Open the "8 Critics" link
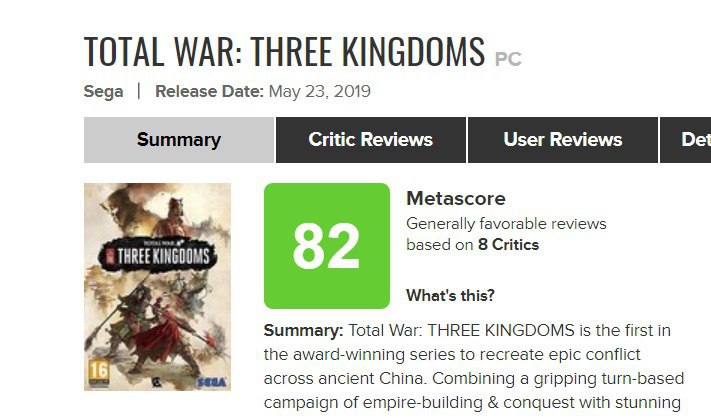This screenshot has width=711, height=418. [507, 244]
